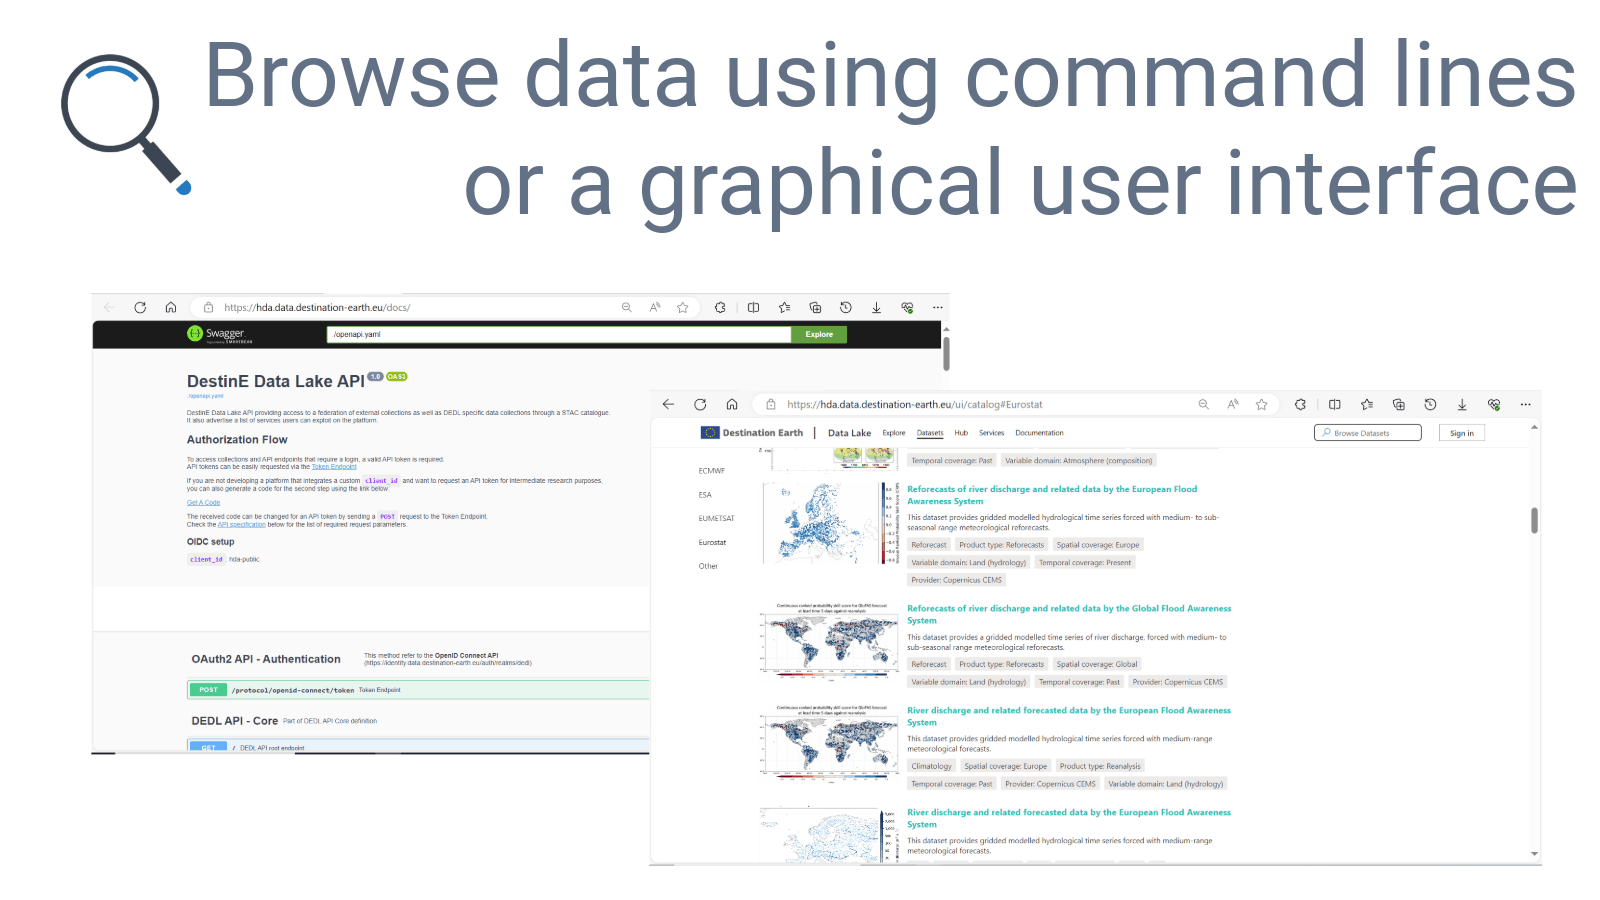Click the Product type: Reanalysis tag
Screen dimensions: 1600x900
coord(1100,766)
